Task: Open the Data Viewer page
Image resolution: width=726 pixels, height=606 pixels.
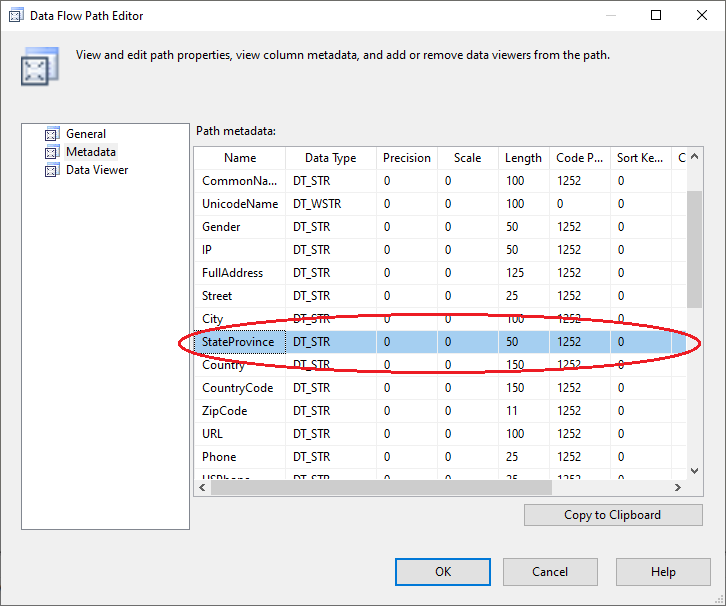Action: pyautogui.click(x=97, y=170)
